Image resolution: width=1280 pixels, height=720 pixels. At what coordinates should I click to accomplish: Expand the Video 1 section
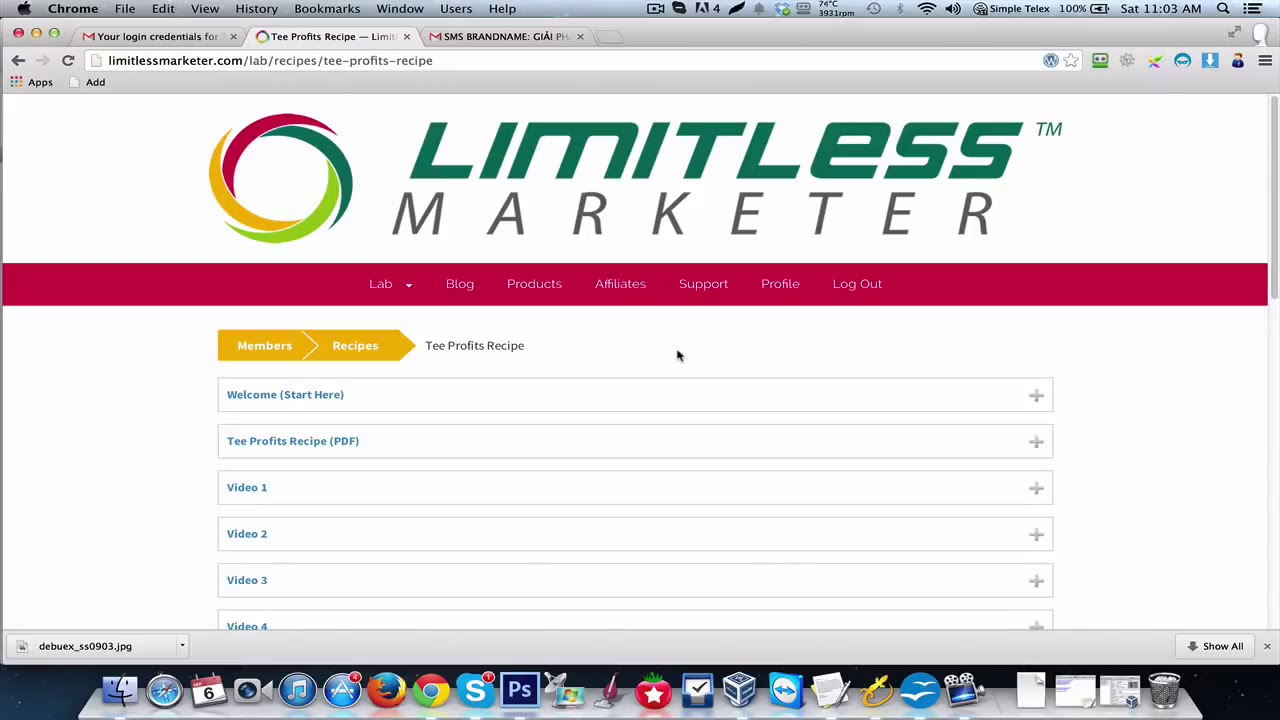click(x=635, y=488)
